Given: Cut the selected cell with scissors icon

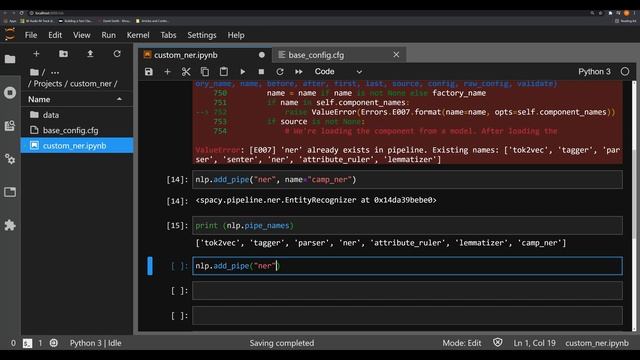Looking at the screenshot, I should [186, 72].
